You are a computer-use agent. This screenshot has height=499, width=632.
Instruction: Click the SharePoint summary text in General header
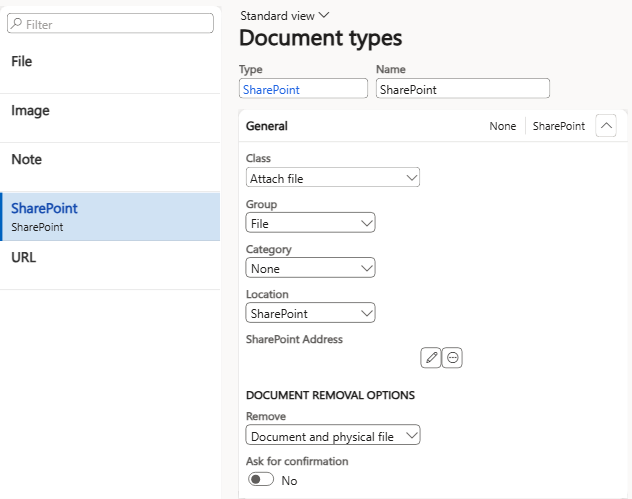559,126
